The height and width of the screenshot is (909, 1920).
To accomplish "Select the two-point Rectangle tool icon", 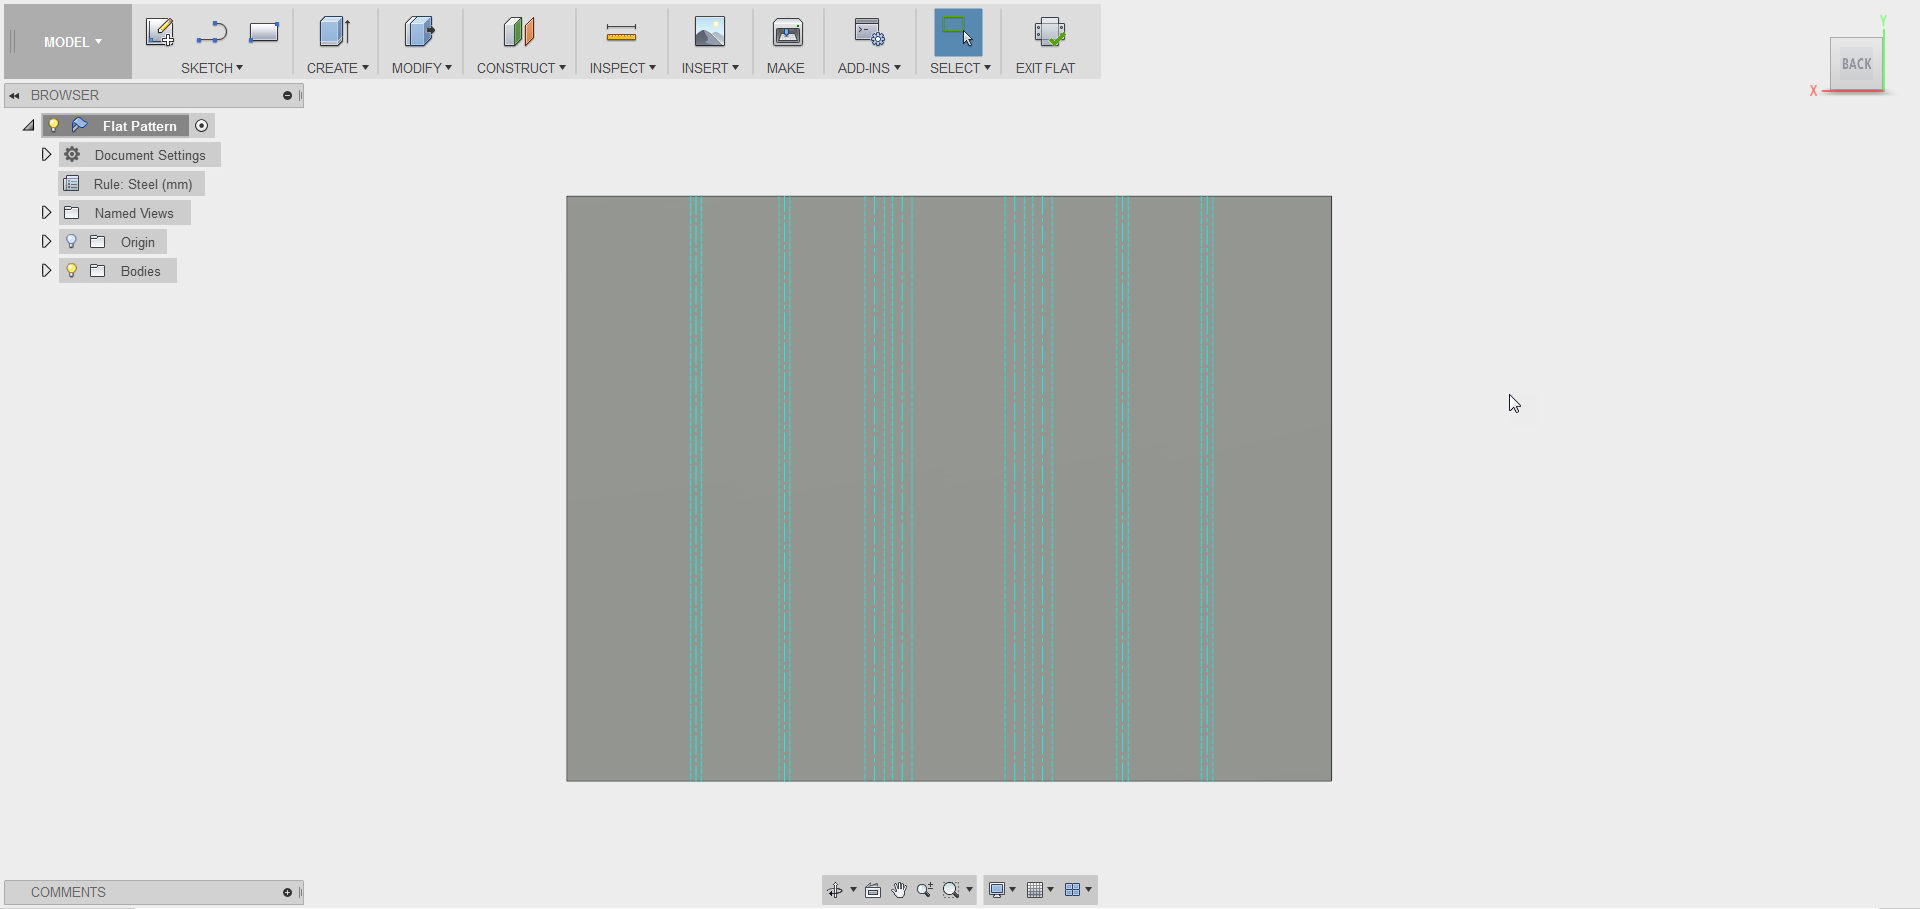I will click(x=264, y=33).
